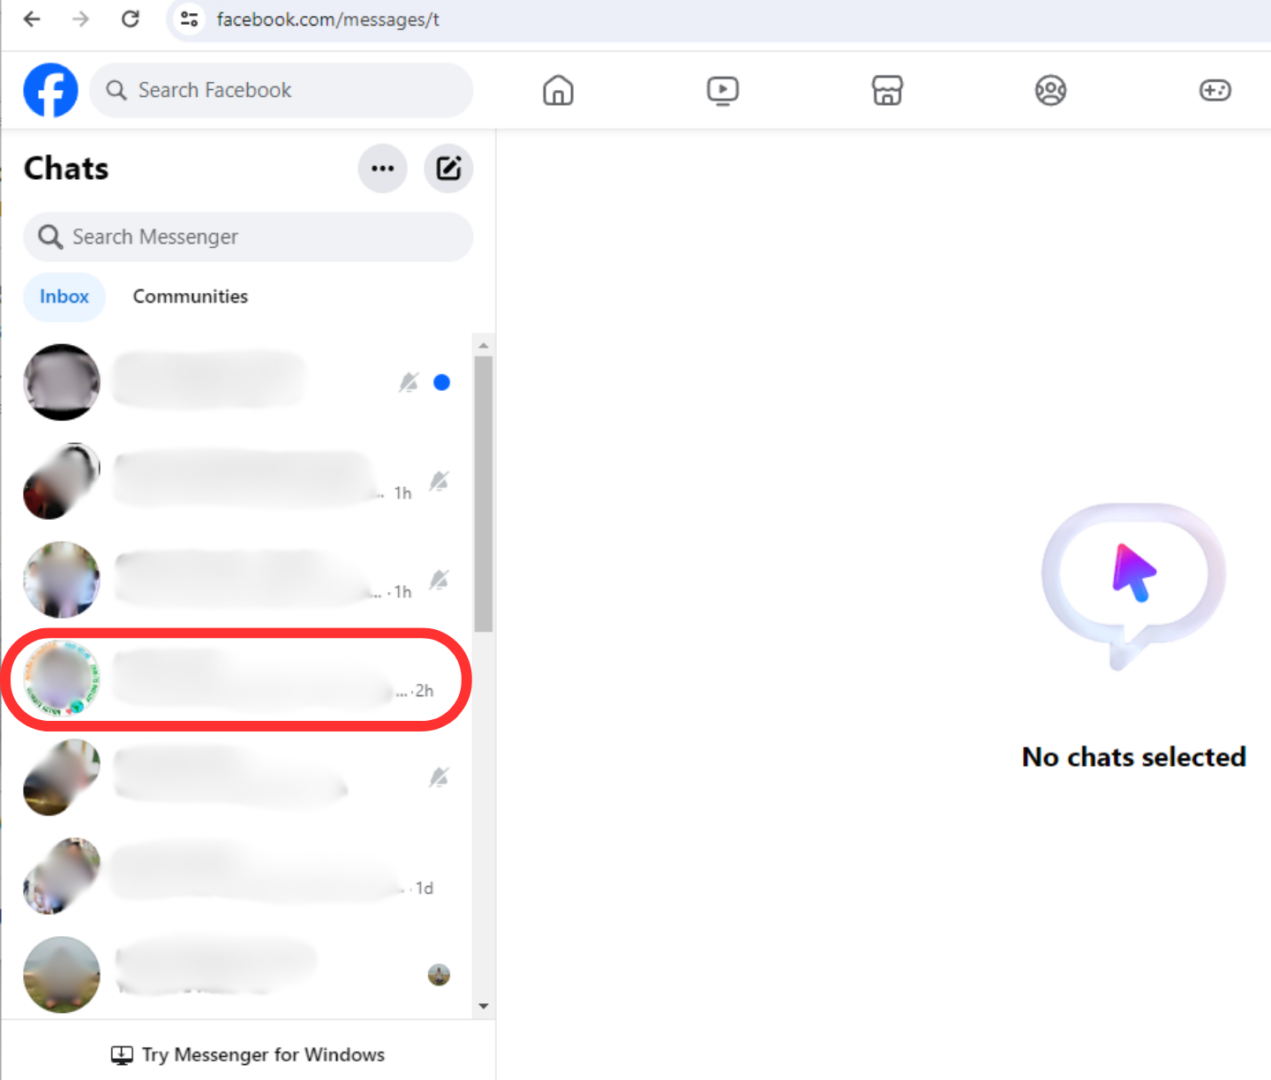Click Try Messenger for Windows link

pyautogui.click(x=247, y=1055)
